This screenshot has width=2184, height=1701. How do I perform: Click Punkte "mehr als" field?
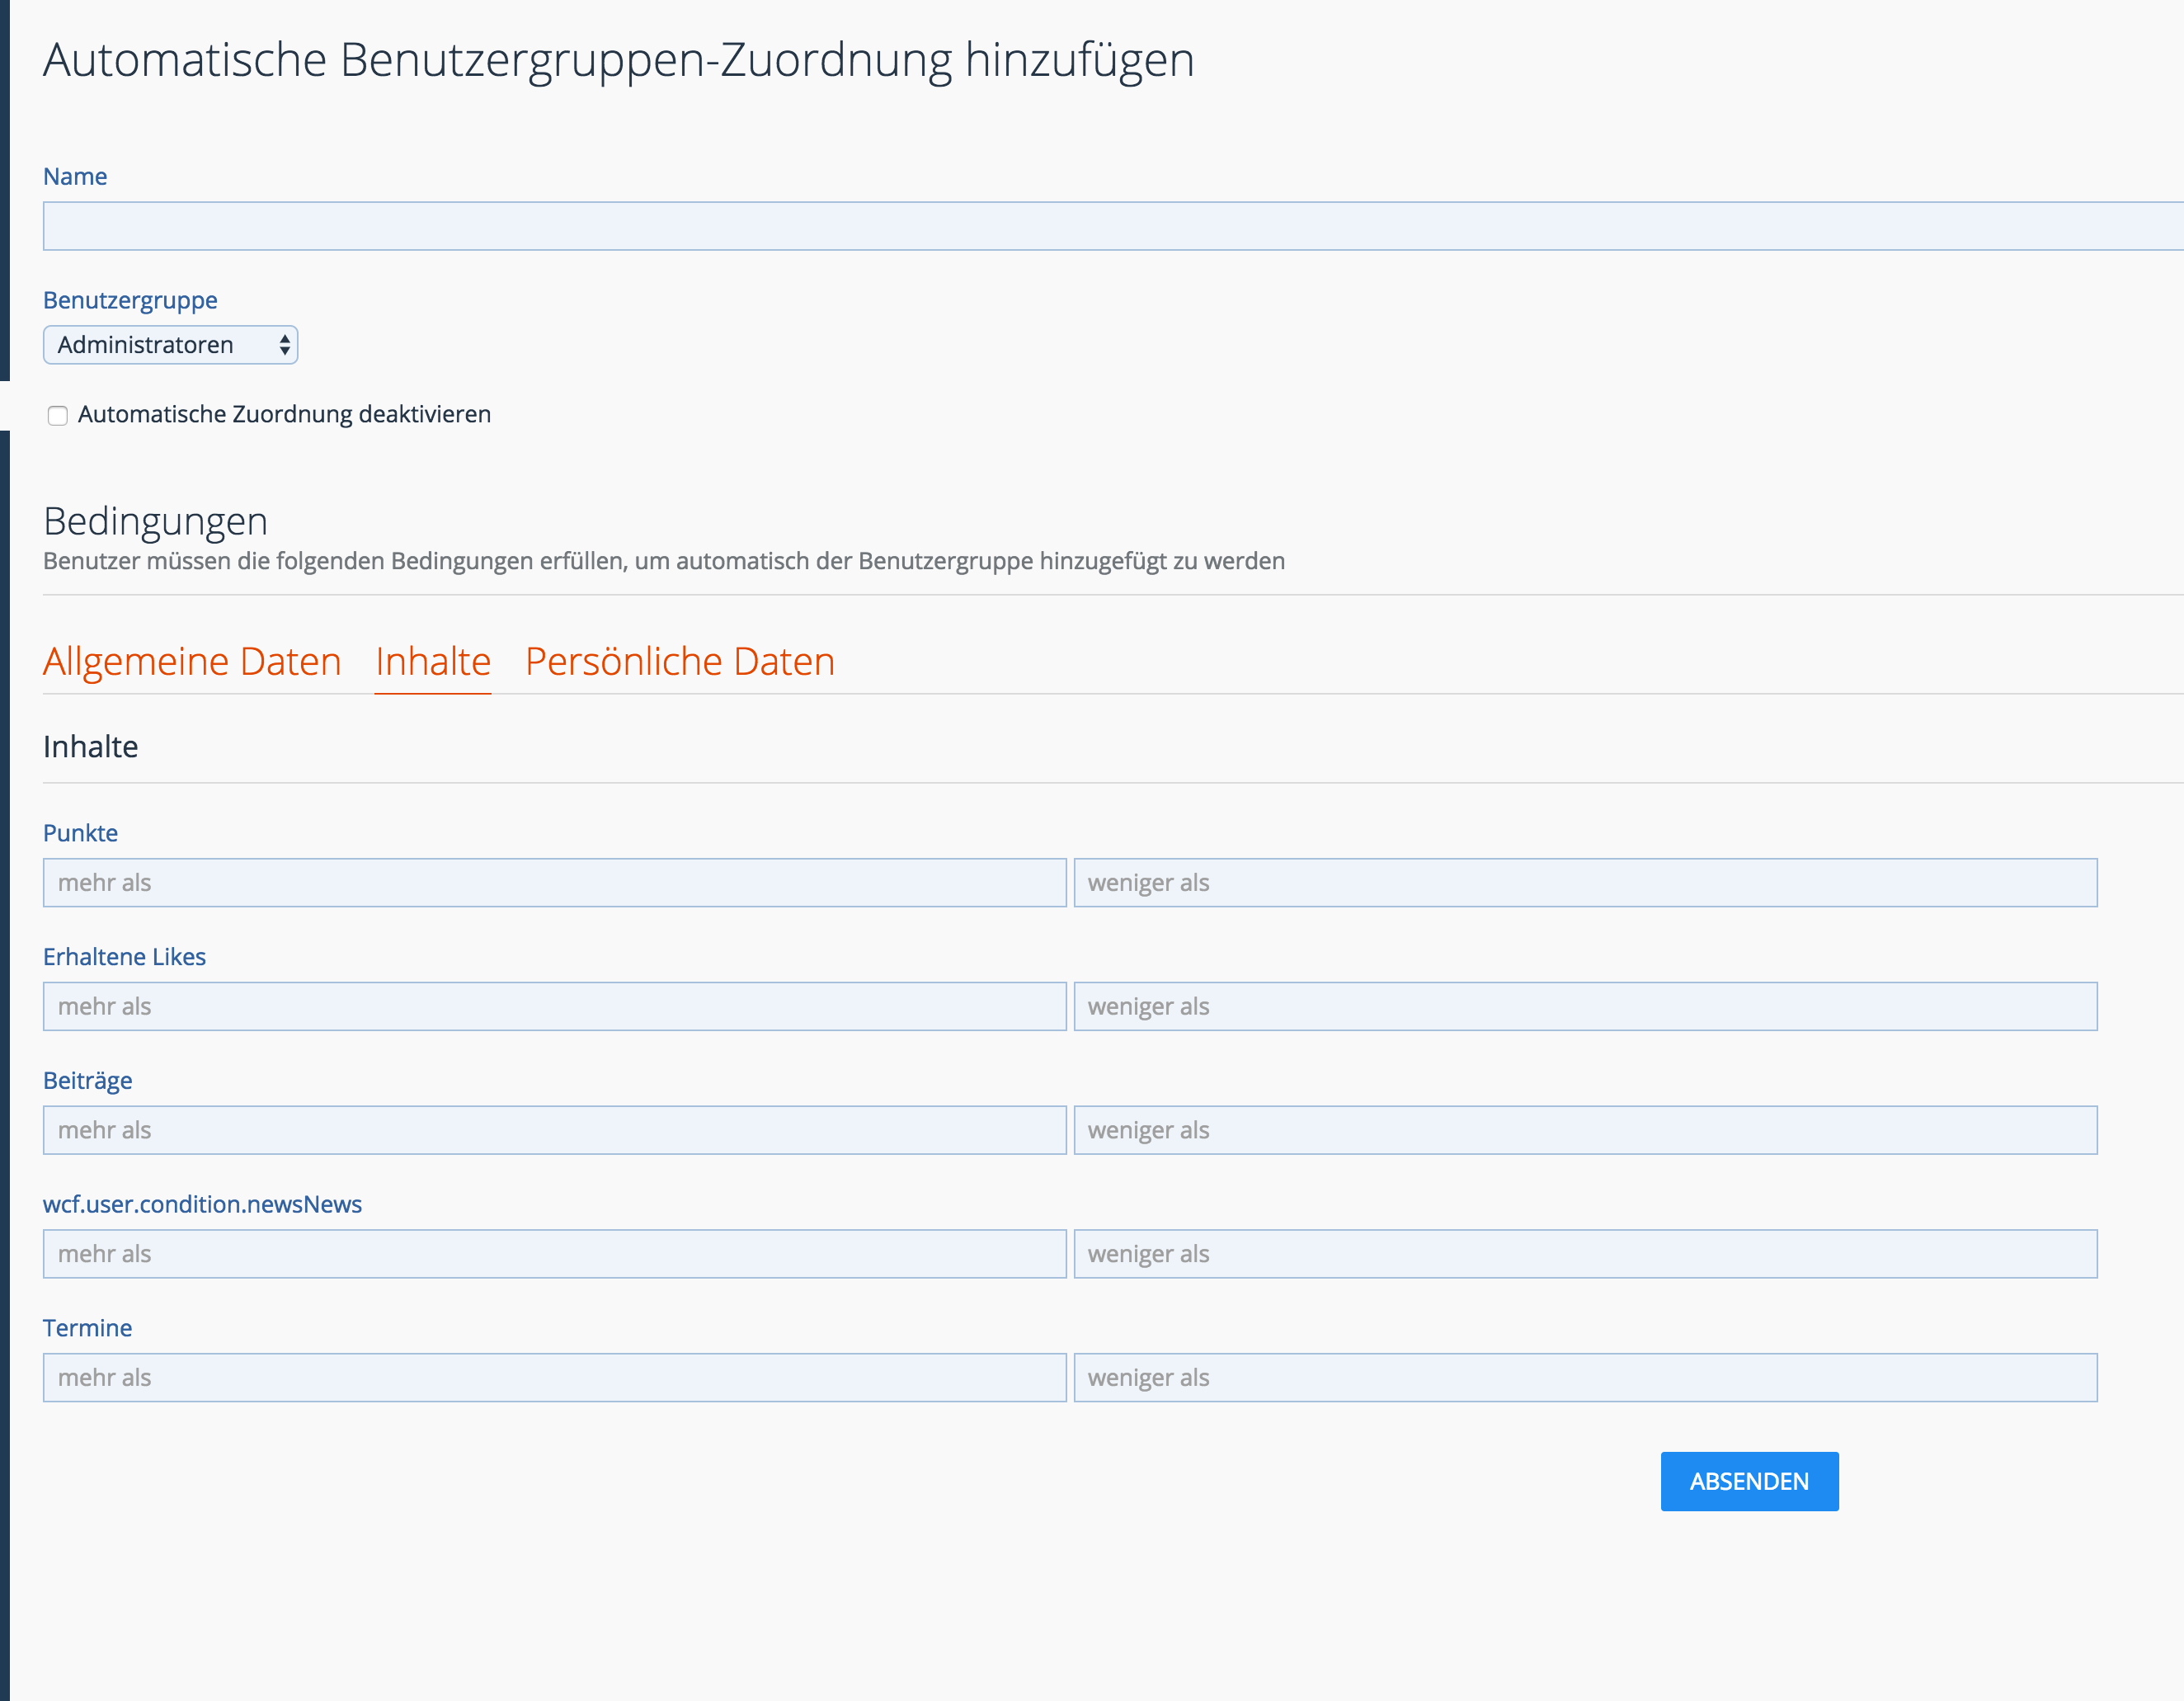coord(554,883)
